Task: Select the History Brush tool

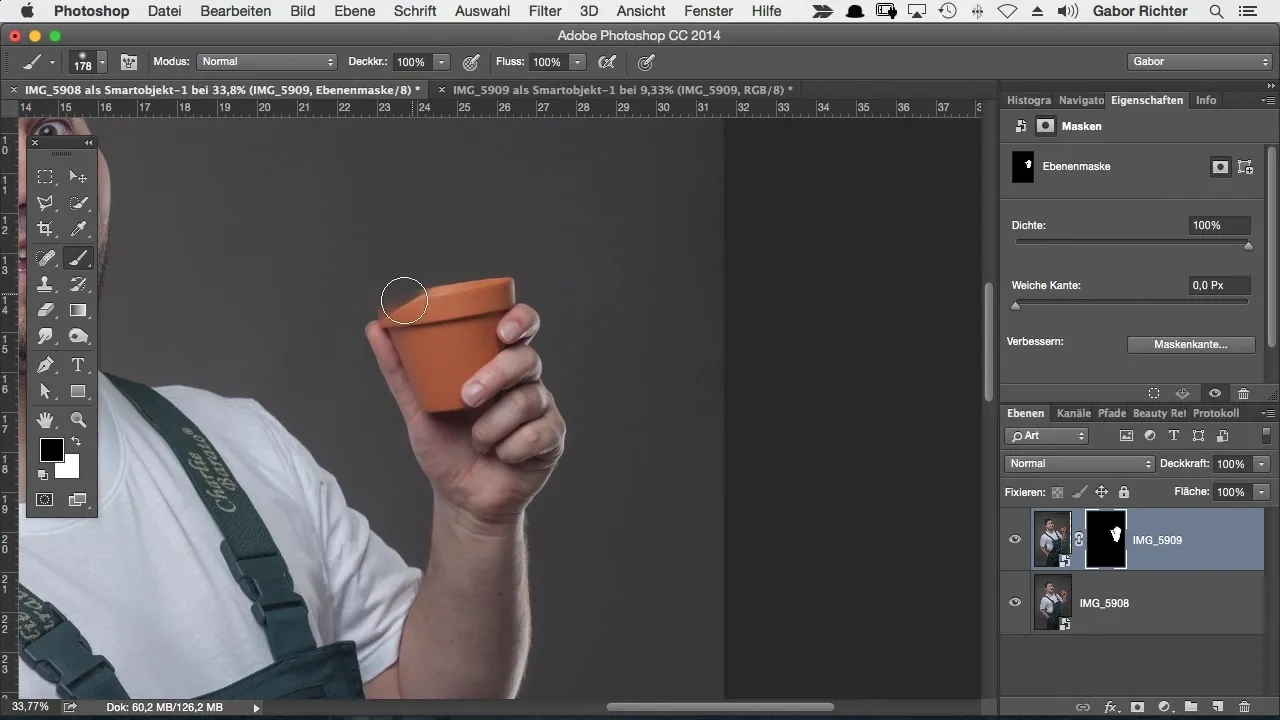Action: click(x=78, y=284)
